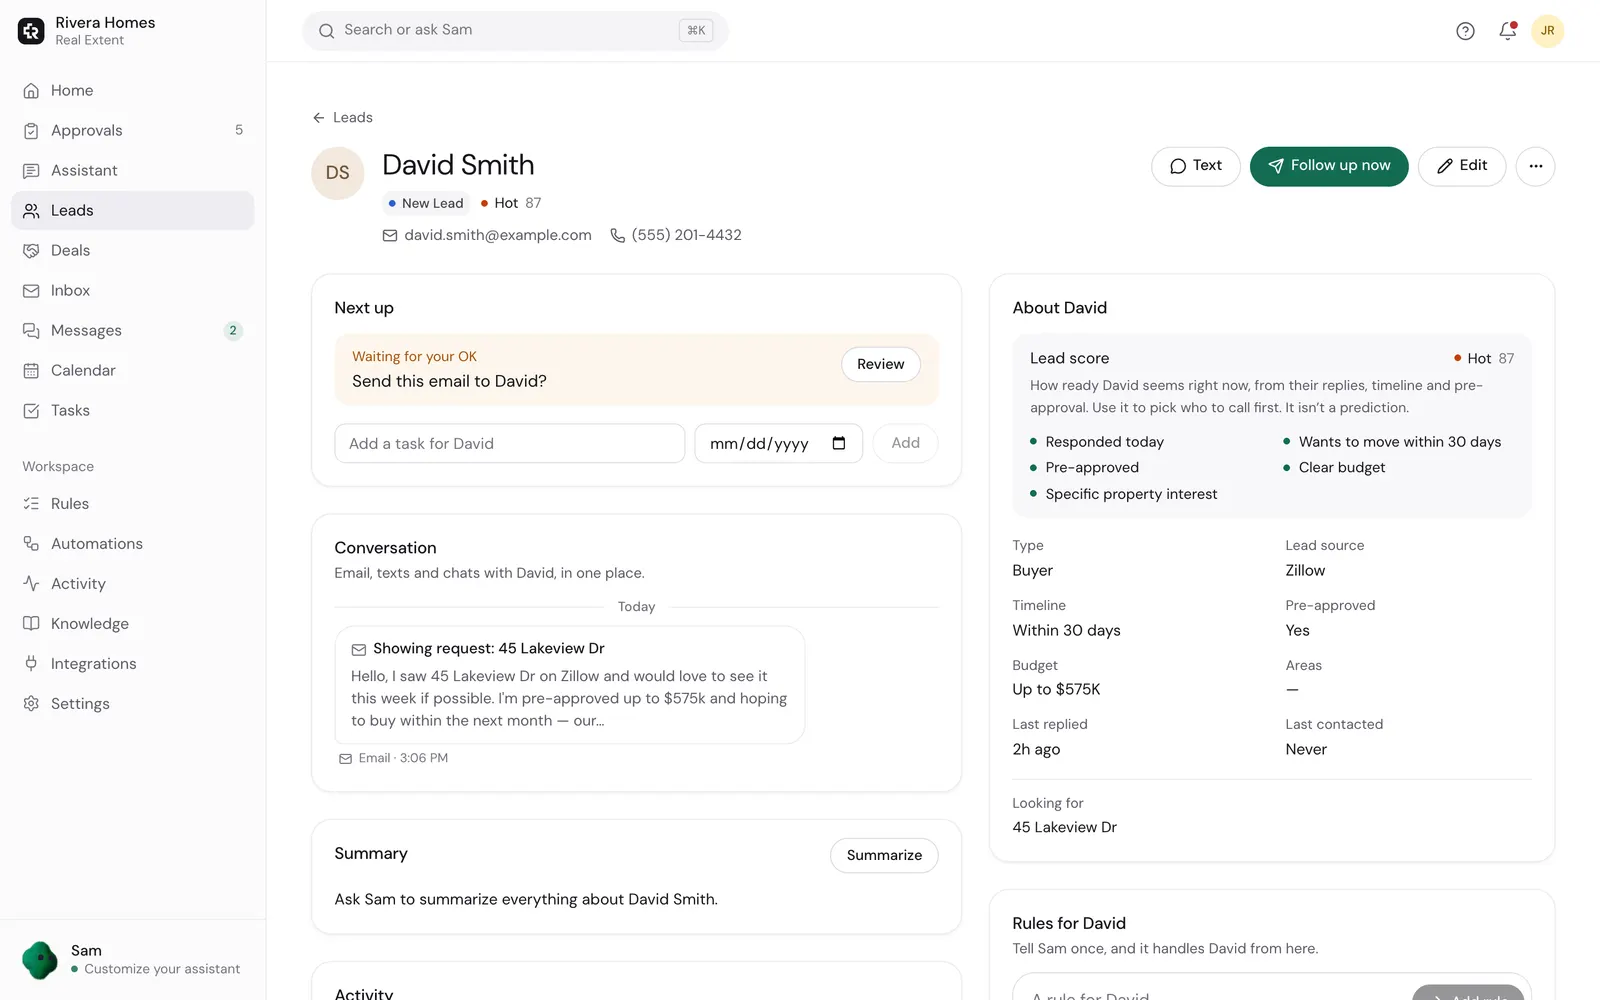
Task: Open the more options ellipsis button
Action: click(x=1535, y=166)
